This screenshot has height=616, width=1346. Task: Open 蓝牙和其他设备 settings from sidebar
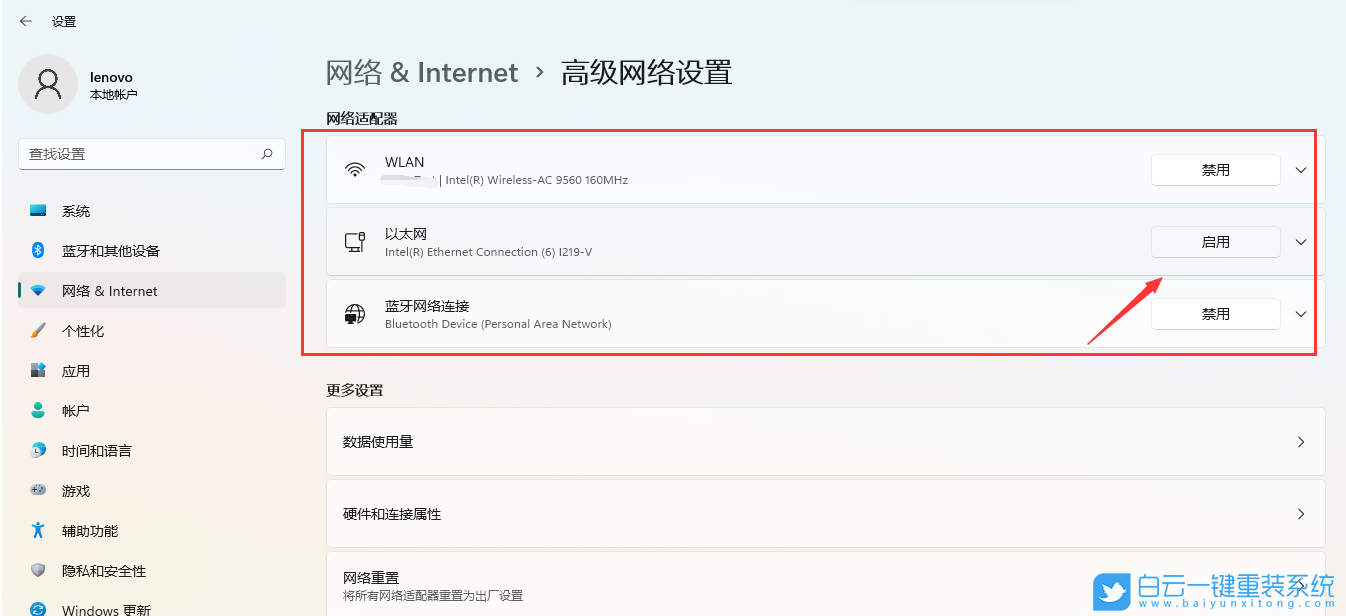click(x=37, y=250)
